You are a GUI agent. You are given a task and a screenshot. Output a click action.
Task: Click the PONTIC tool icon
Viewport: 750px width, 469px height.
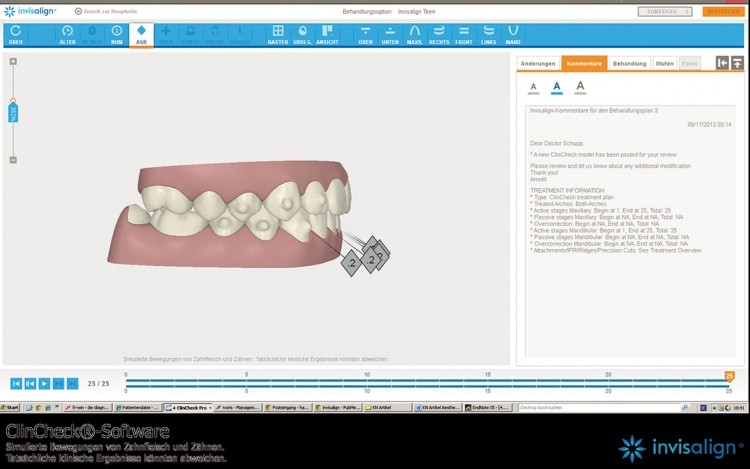[190, 32]
